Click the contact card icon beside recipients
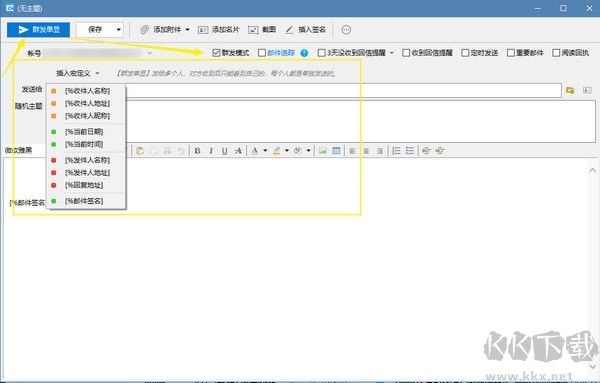Image resolution: width=600 pixels, height=383 pixels. [587, 90]
